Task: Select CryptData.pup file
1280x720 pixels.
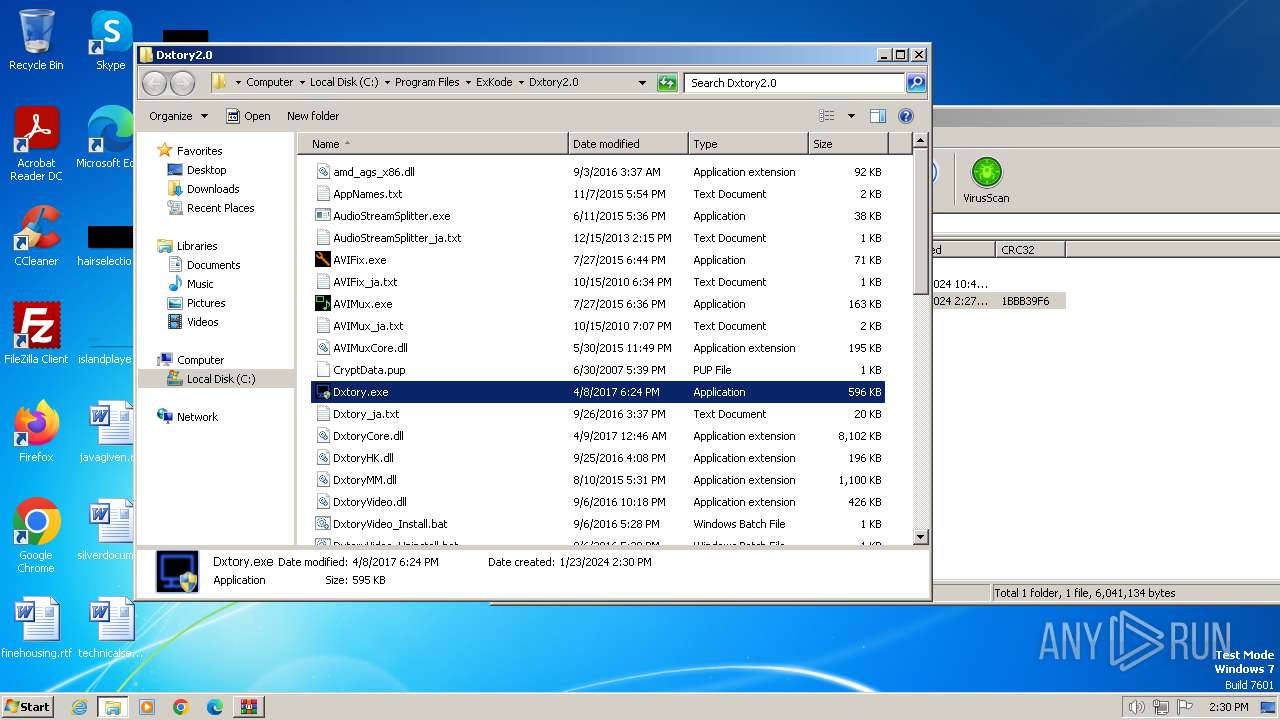Action: tap(598, 370)
